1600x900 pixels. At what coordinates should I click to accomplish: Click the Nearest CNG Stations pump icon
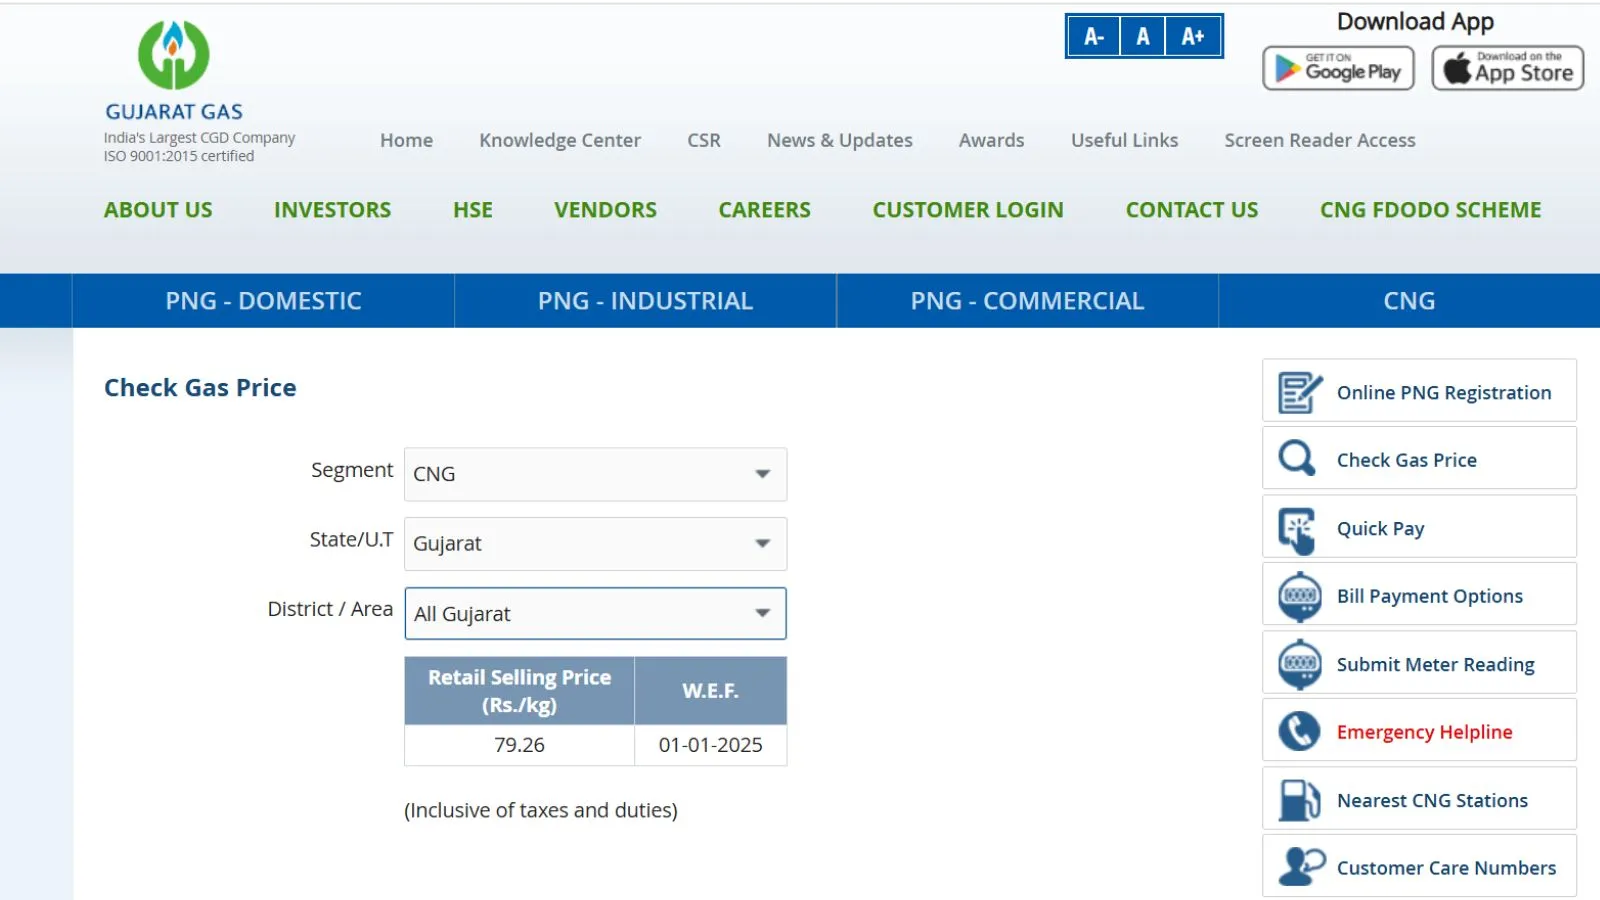point(1297,798)
